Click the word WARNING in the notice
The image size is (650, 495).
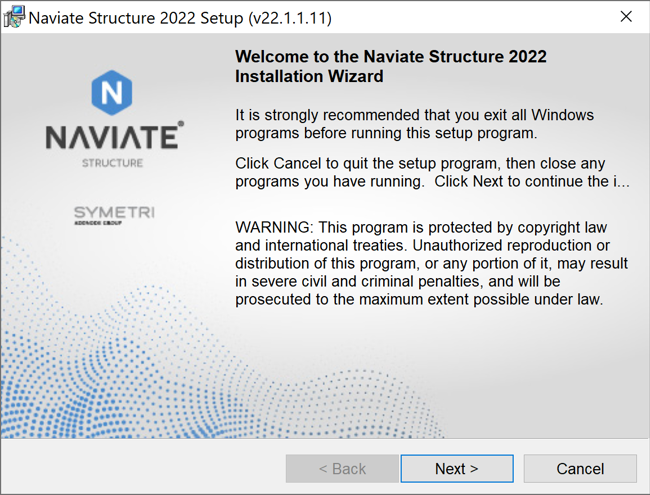(x=274, y=228)
